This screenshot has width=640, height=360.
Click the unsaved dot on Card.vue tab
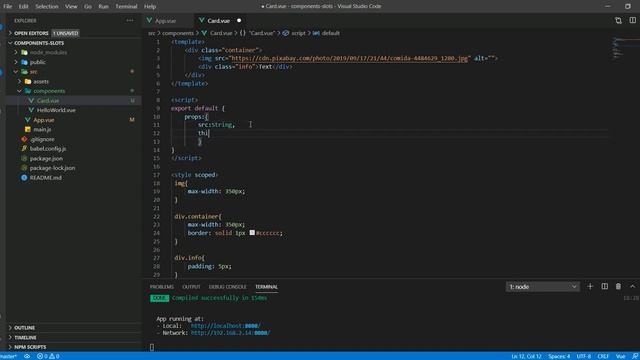pos(239,20)
